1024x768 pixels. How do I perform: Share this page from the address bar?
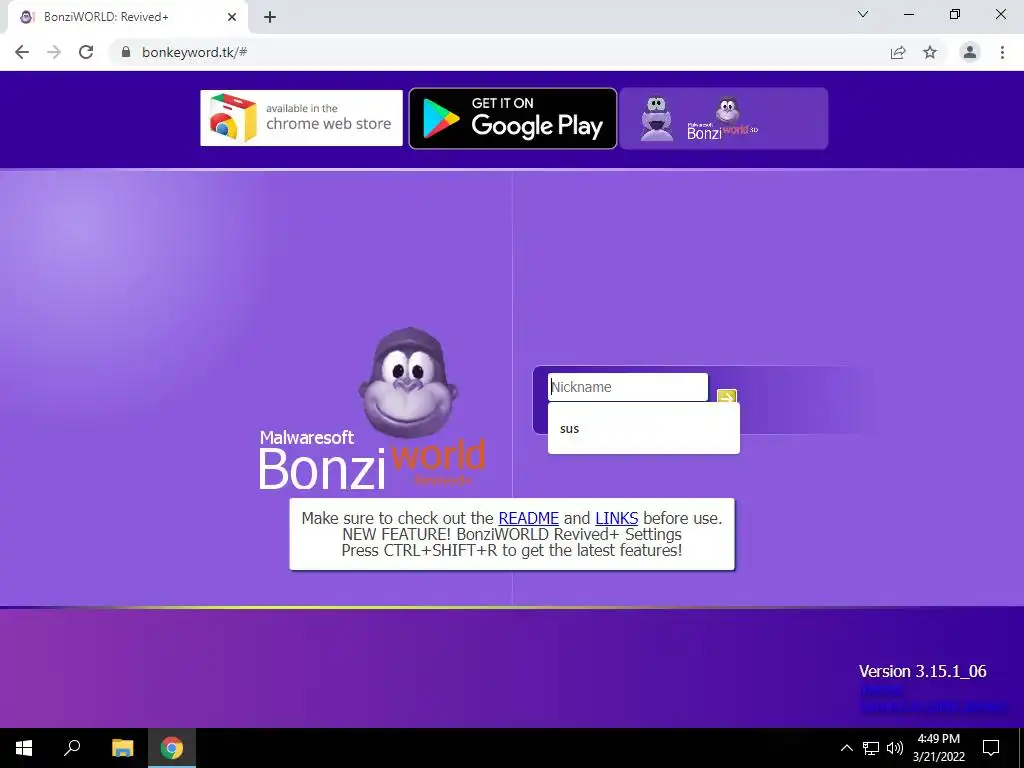[x=898, y=52]
